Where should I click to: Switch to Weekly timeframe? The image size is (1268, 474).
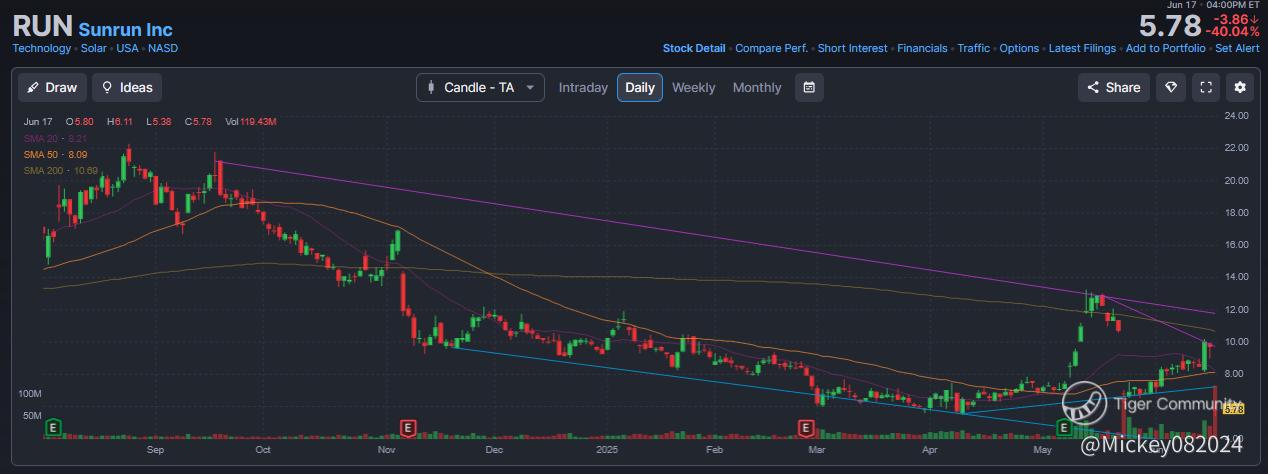(x=693, y=87)
